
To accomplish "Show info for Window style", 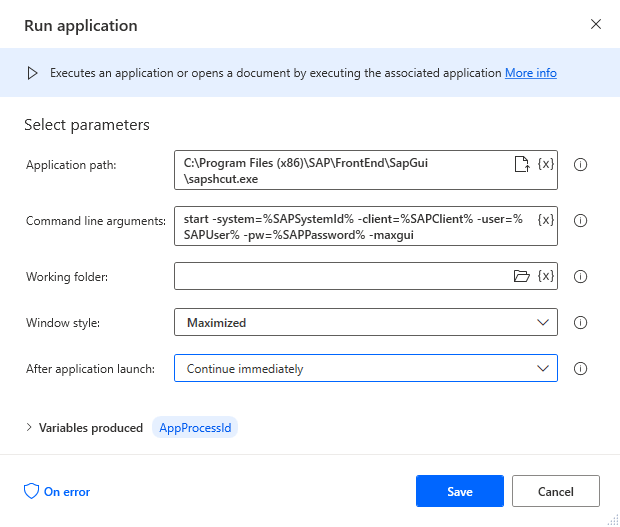I will point(580,323).
